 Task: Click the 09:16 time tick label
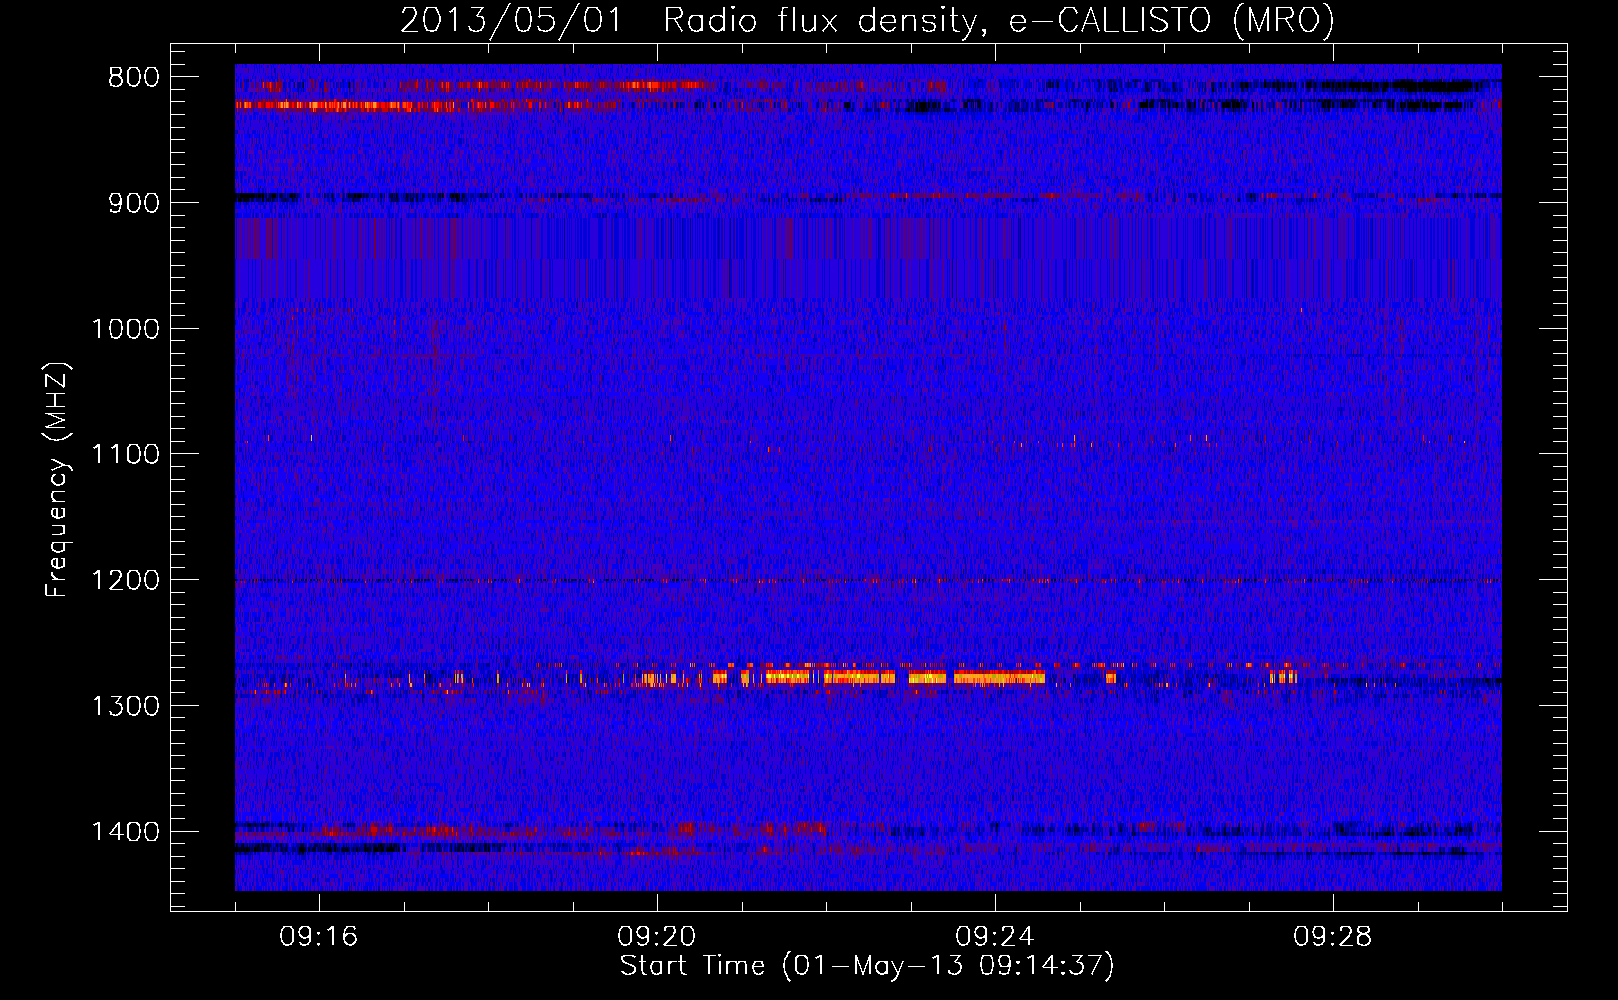point(319,937)
